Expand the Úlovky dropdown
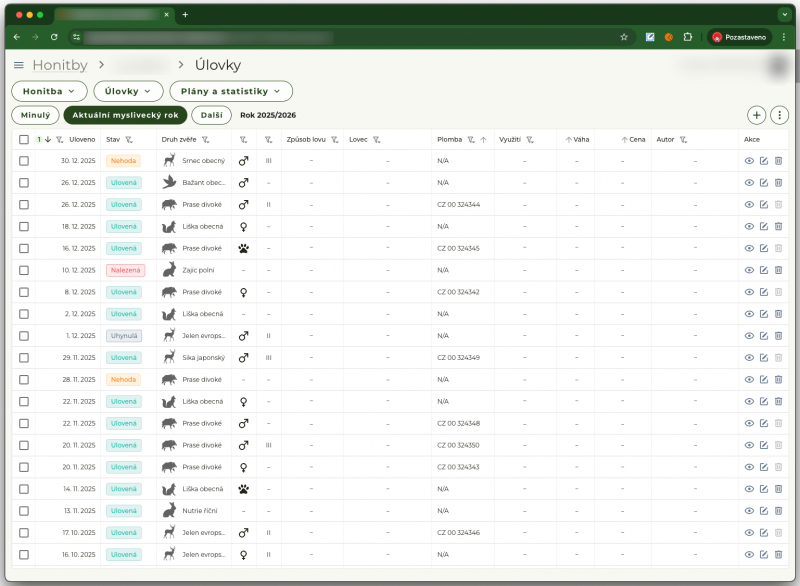Viewport: 800px width, 586px height. (128, 91)
